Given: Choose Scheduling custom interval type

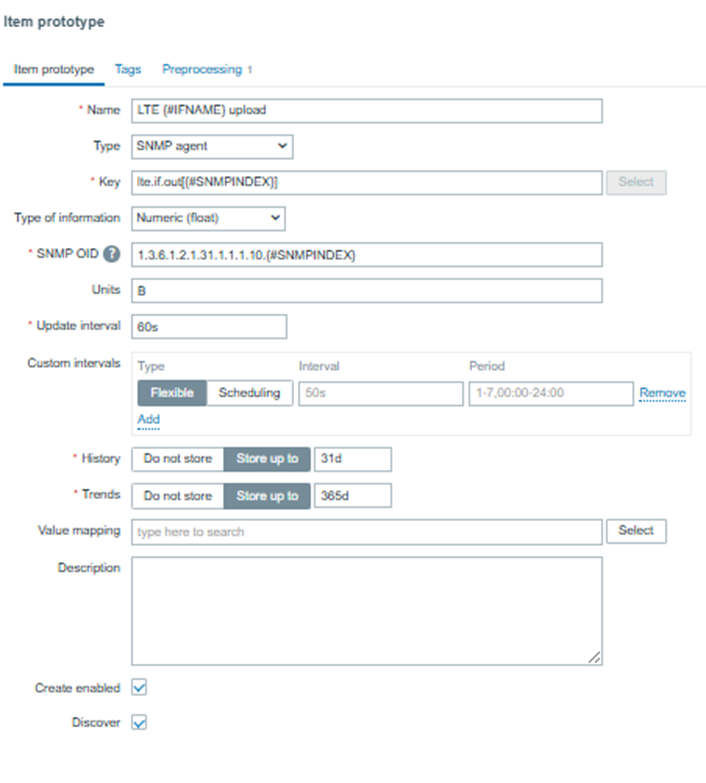Looking at the screenshot, I should (249, 393).
